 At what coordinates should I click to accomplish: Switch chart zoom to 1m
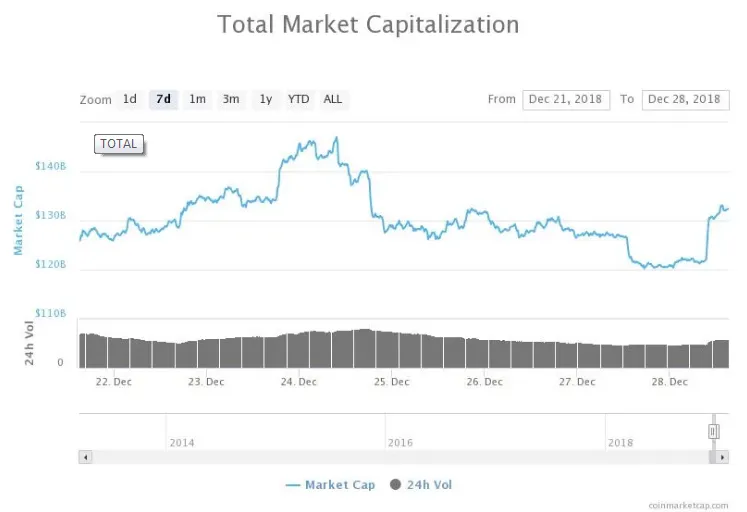(x=197, y=99)
